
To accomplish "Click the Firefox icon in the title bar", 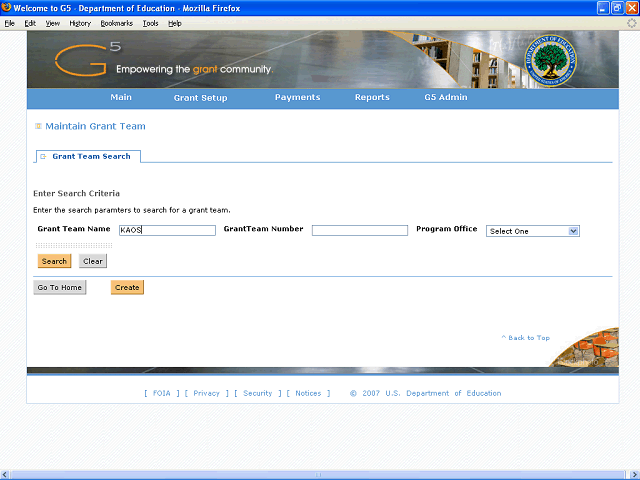I will pos(6,7).
